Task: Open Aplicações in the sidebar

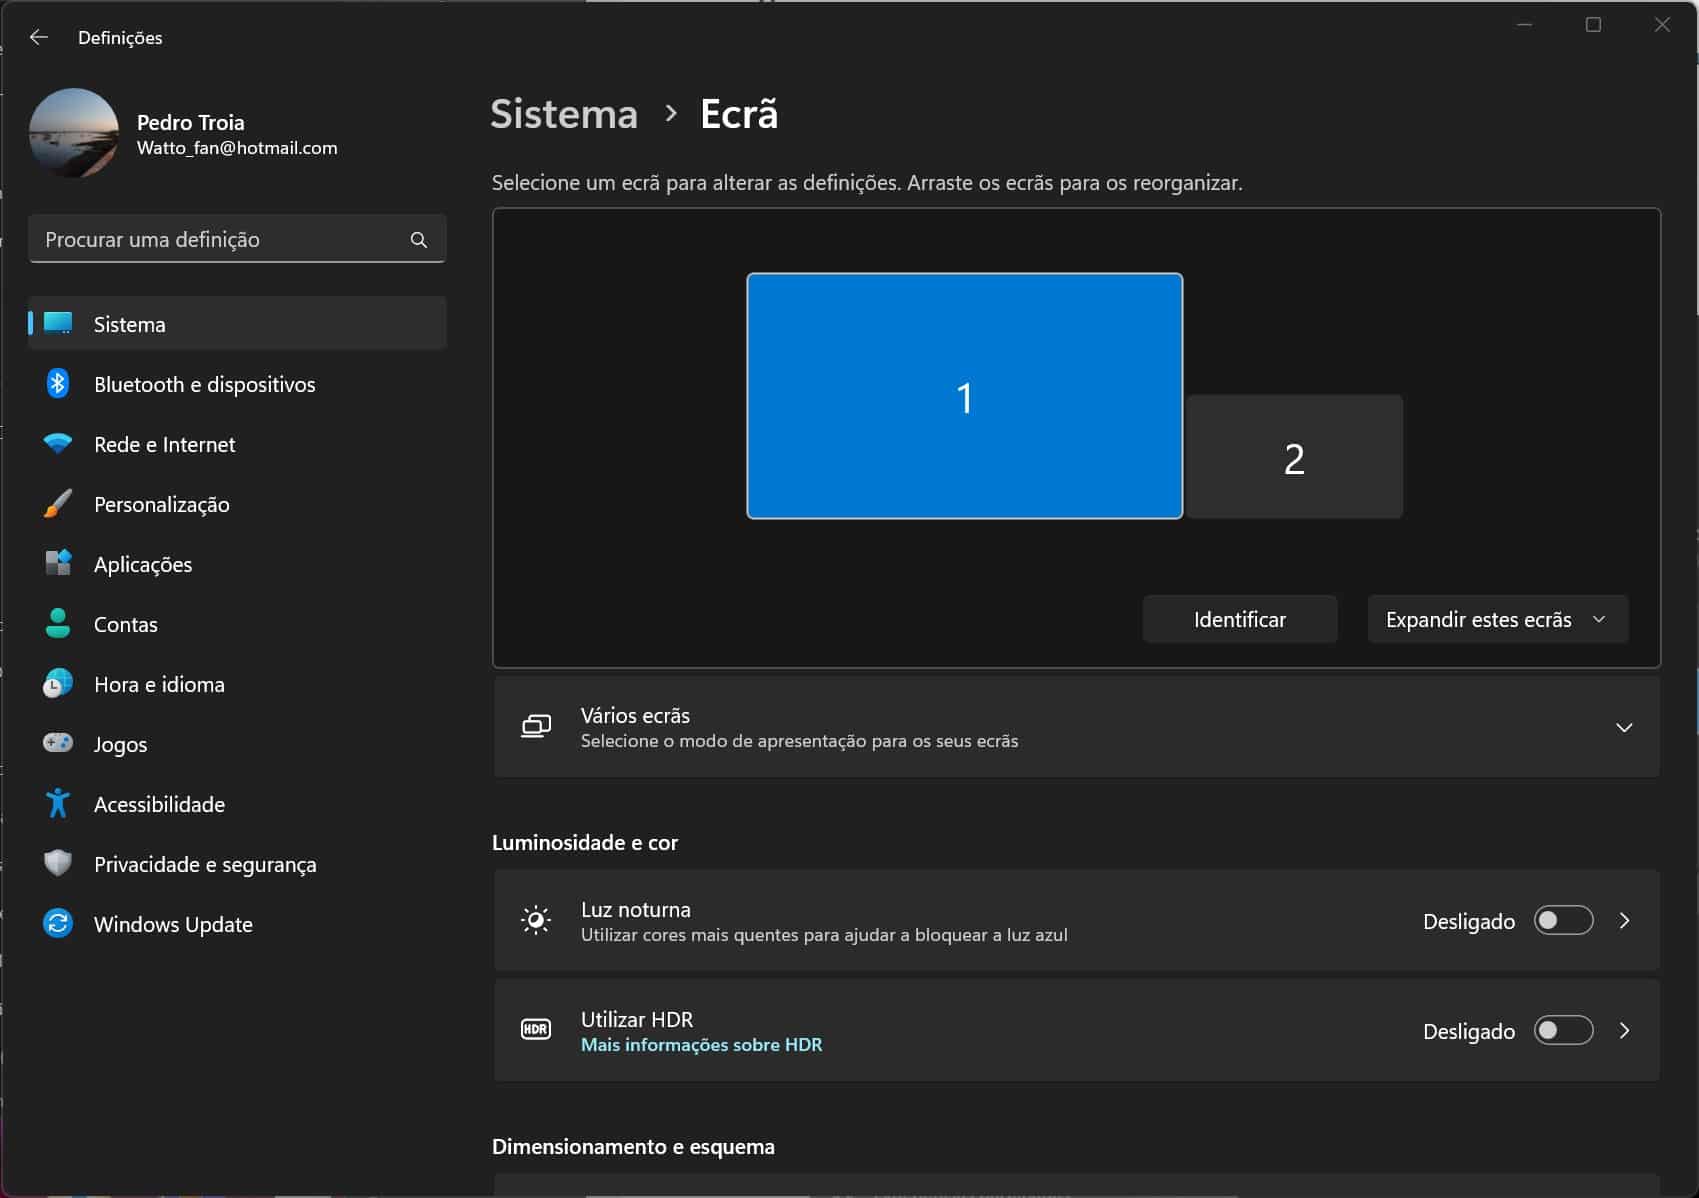Action: [143, 564]
